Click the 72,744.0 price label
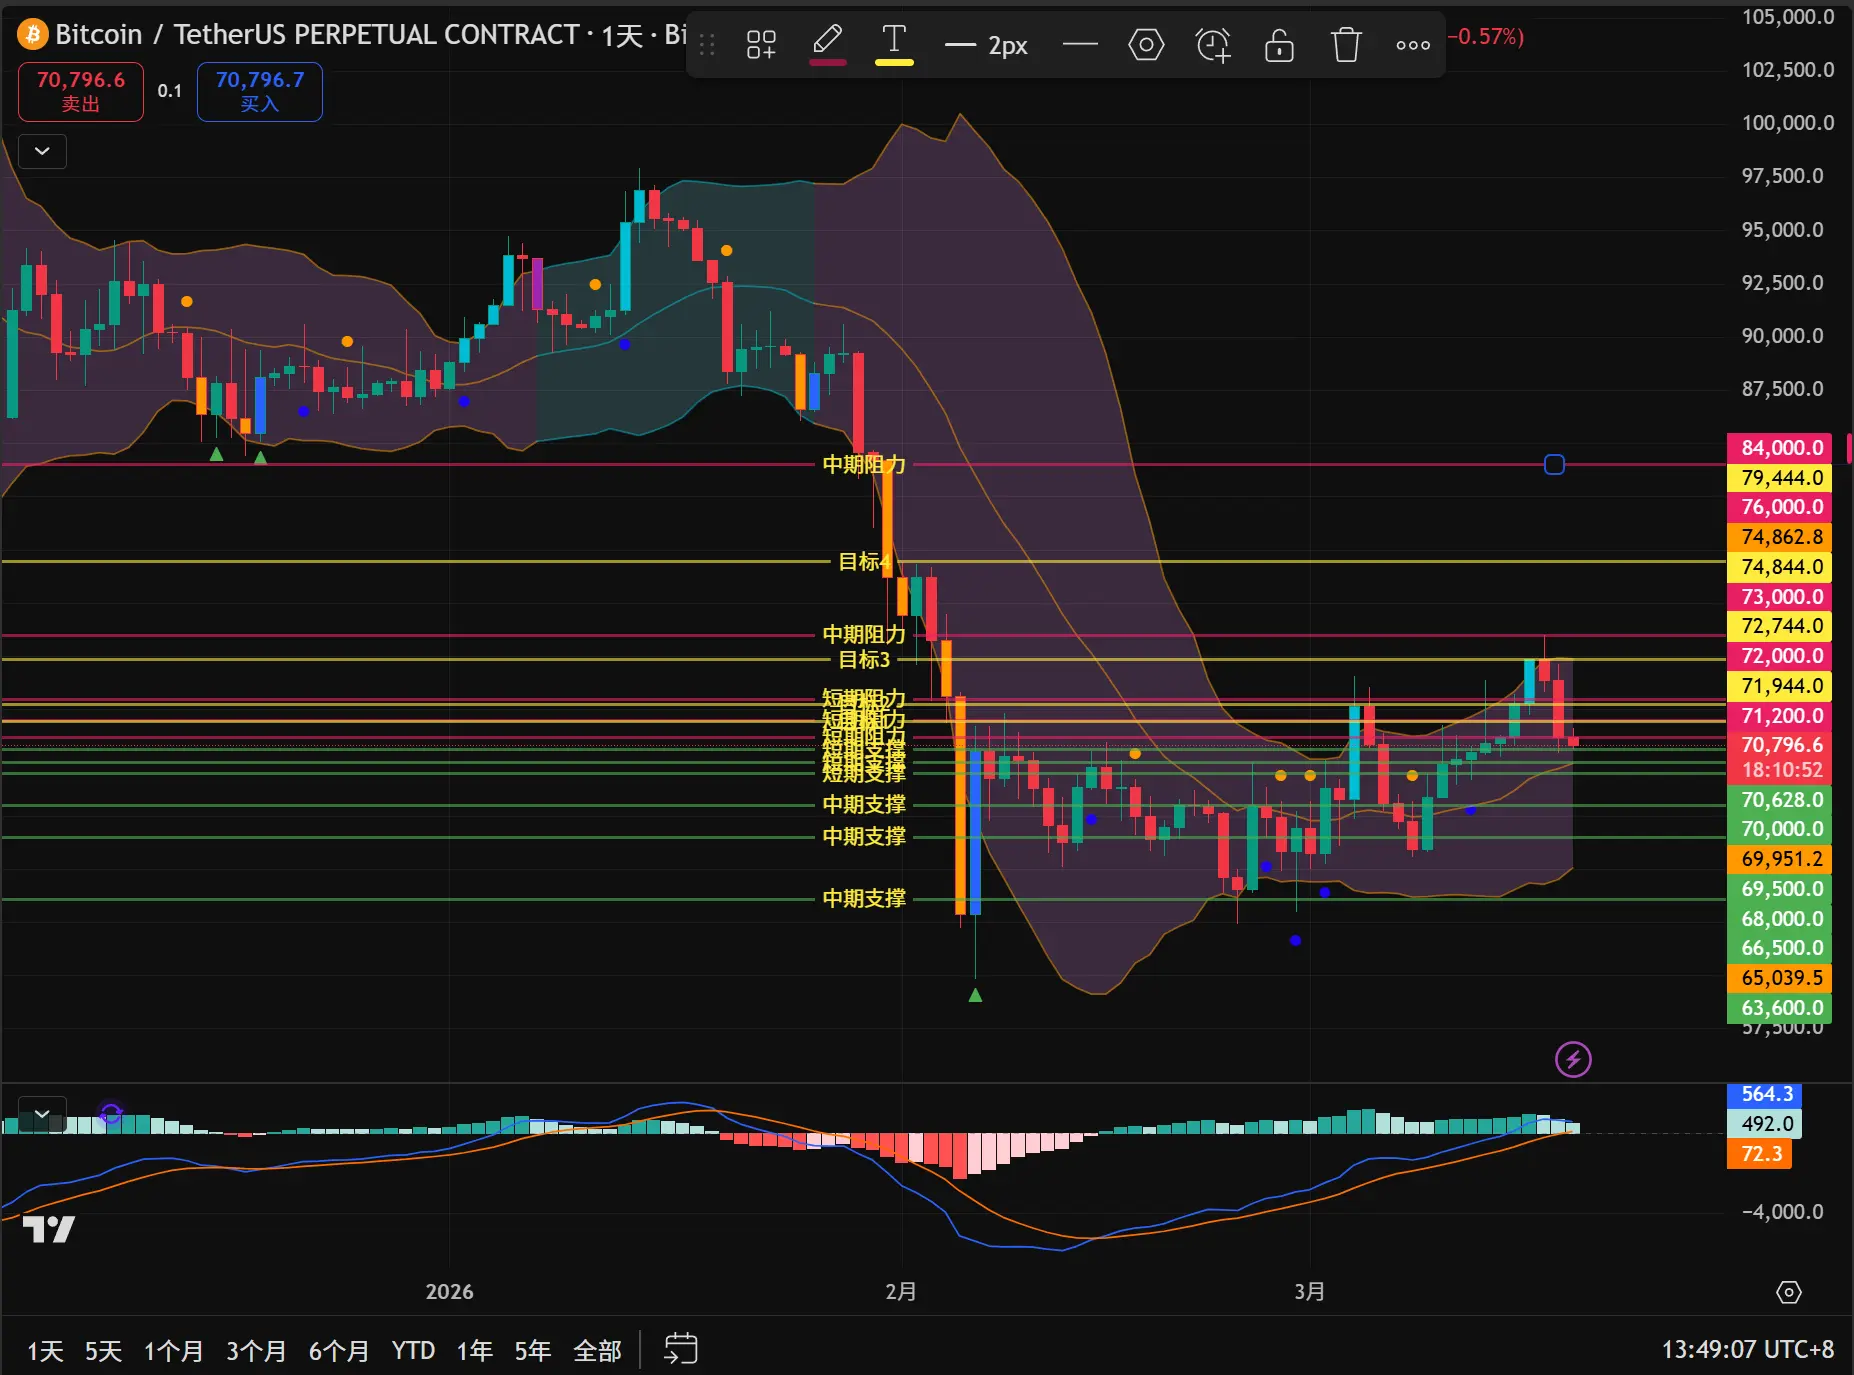Screen dimensions: 1854x1375 [x=1781, y=626]
